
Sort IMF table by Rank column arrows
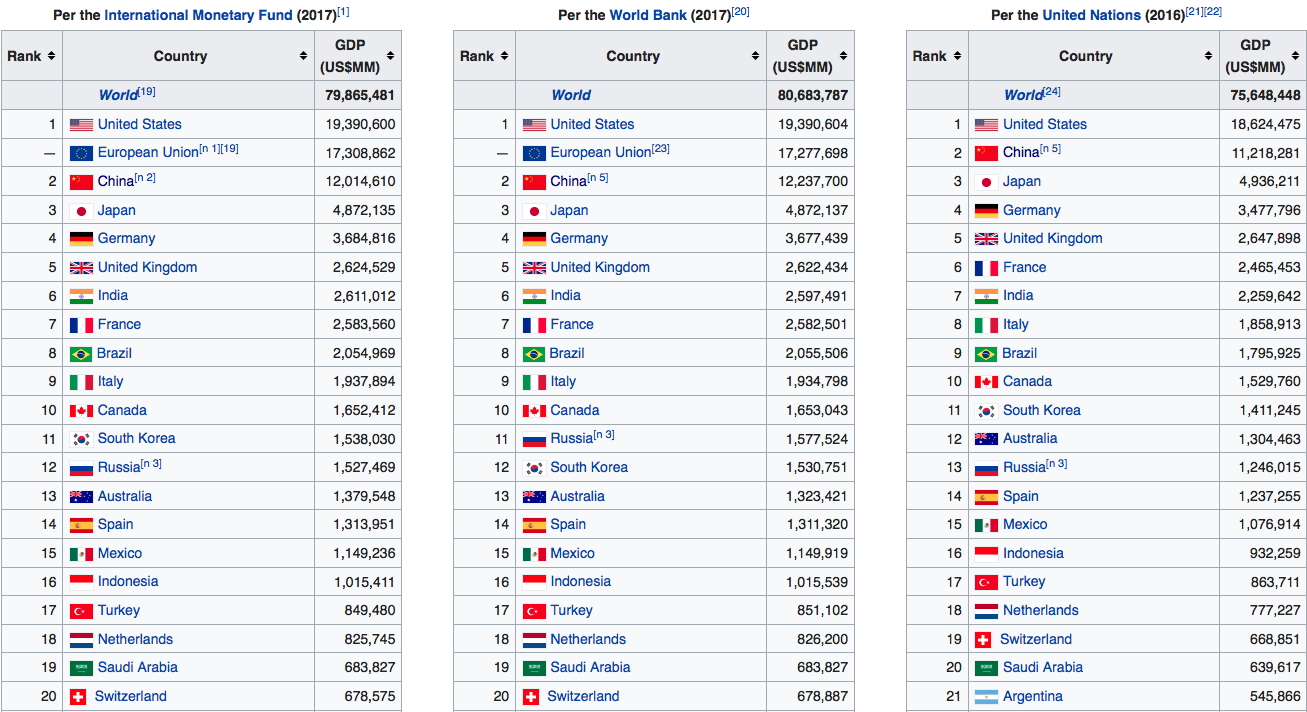click(x=51, y=56)
